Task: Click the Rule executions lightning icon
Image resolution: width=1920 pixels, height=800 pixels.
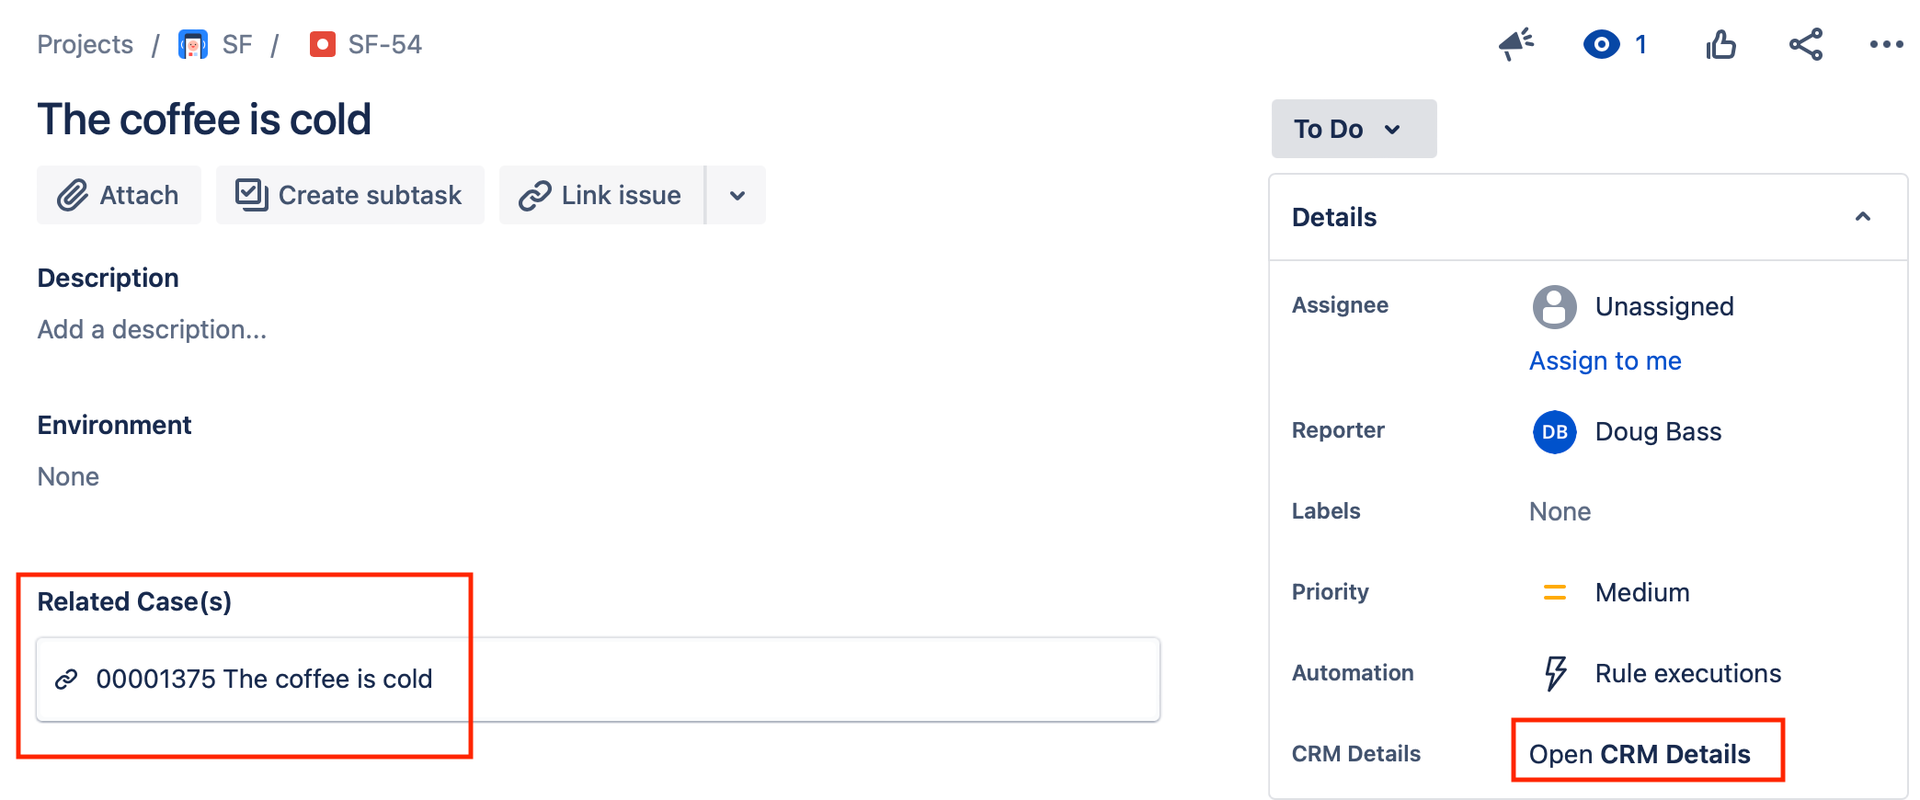Action: pos(1555,673)
